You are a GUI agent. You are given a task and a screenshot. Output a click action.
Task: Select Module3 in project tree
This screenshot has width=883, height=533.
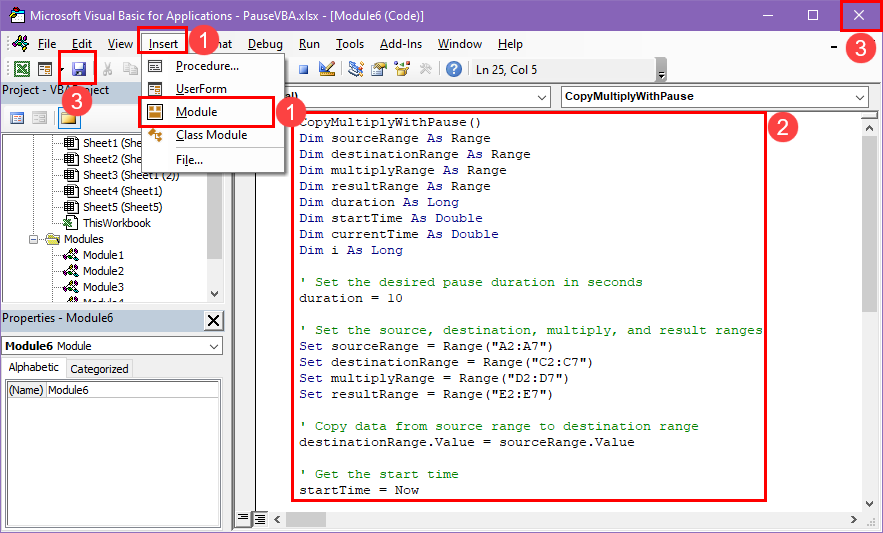click(103, 287)
